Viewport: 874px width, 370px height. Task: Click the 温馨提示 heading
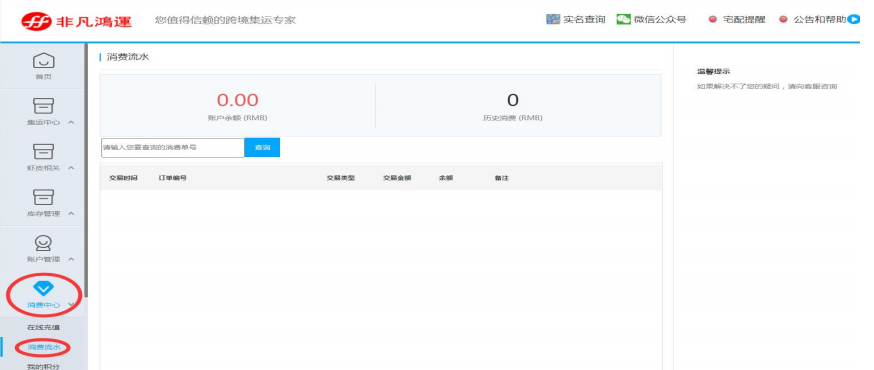[x=713, y=71]
